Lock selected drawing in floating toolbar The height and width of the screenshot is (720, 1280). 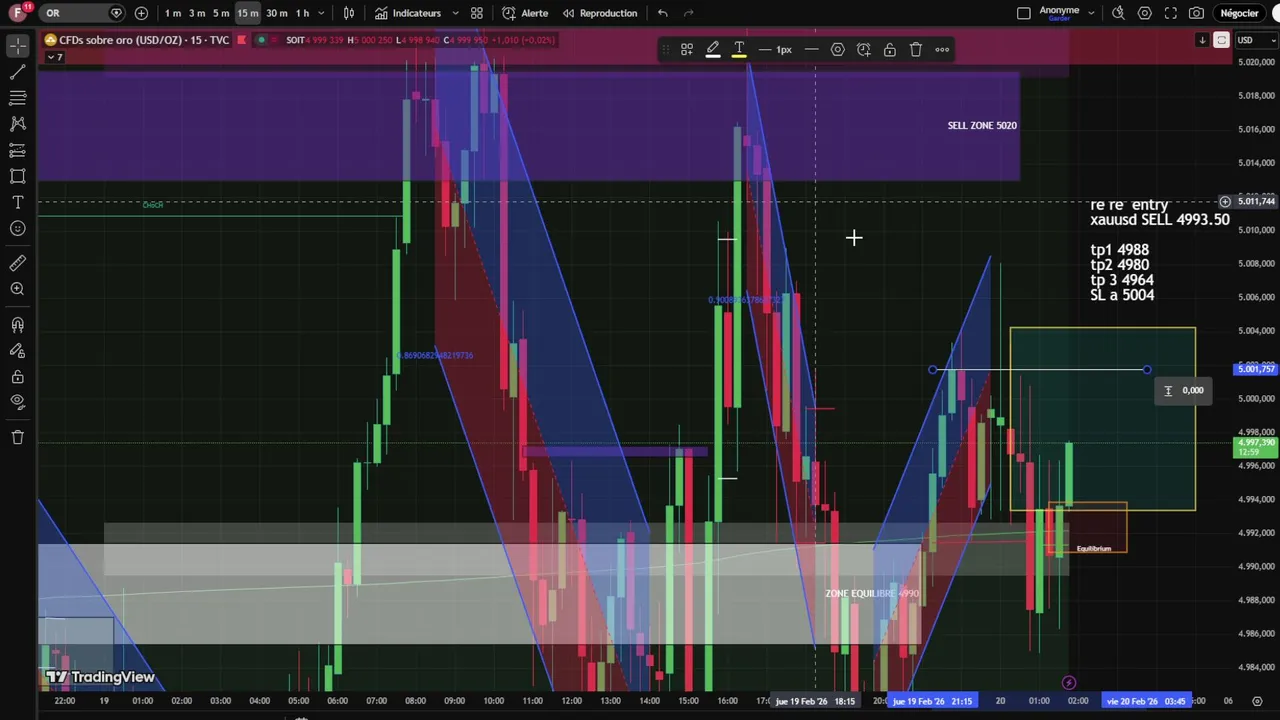click(x=890, y=49)
